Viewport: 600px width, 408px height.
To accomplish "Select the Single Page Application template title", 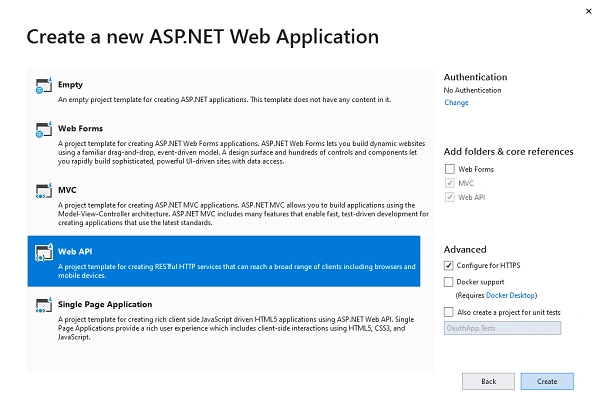I will point(105,304).
